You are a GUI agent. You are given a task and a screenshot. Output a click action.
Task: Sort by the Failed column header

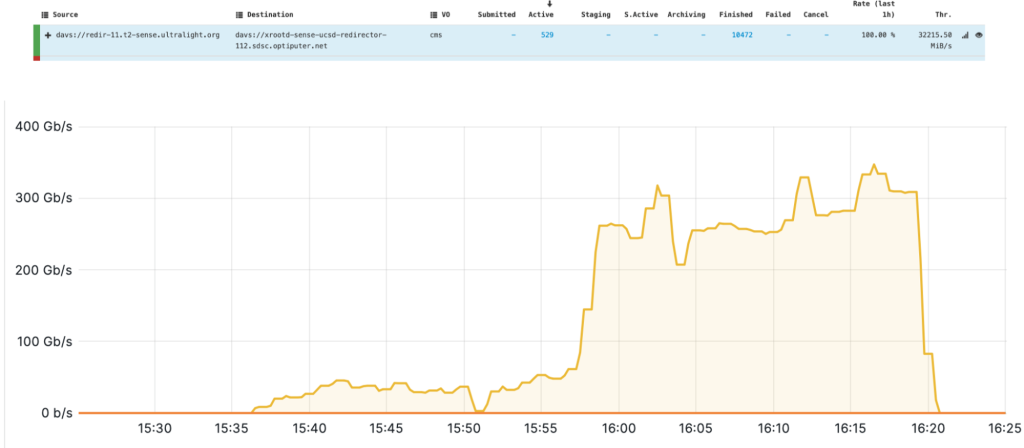pyautogui.click(x=777, y=15)
